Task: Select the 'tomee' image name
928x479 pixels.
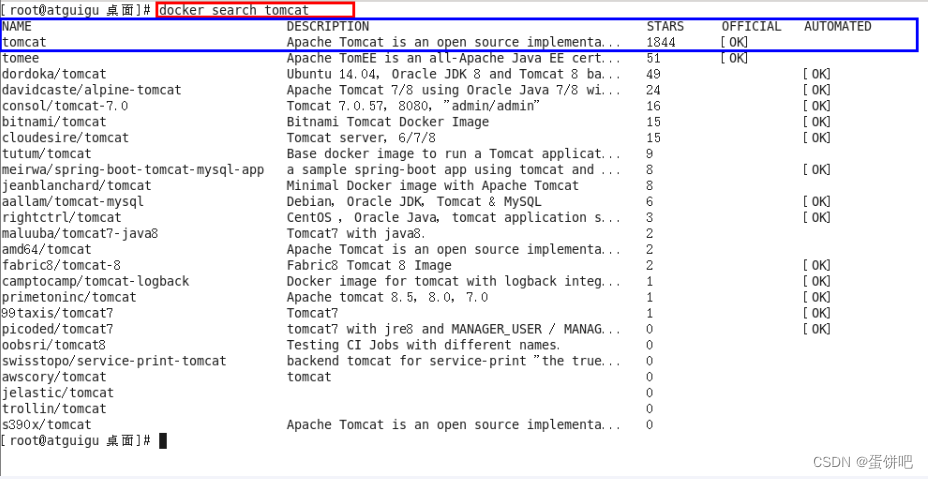Action: tap(21, 59)
